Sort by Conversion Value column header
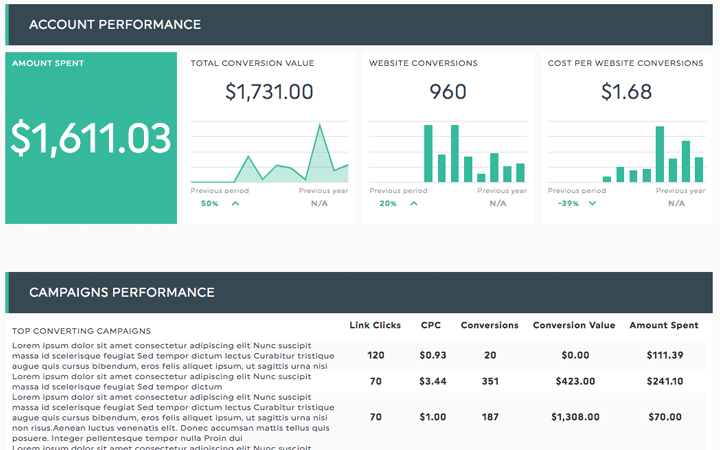720x450 pixels. (573, 325)
